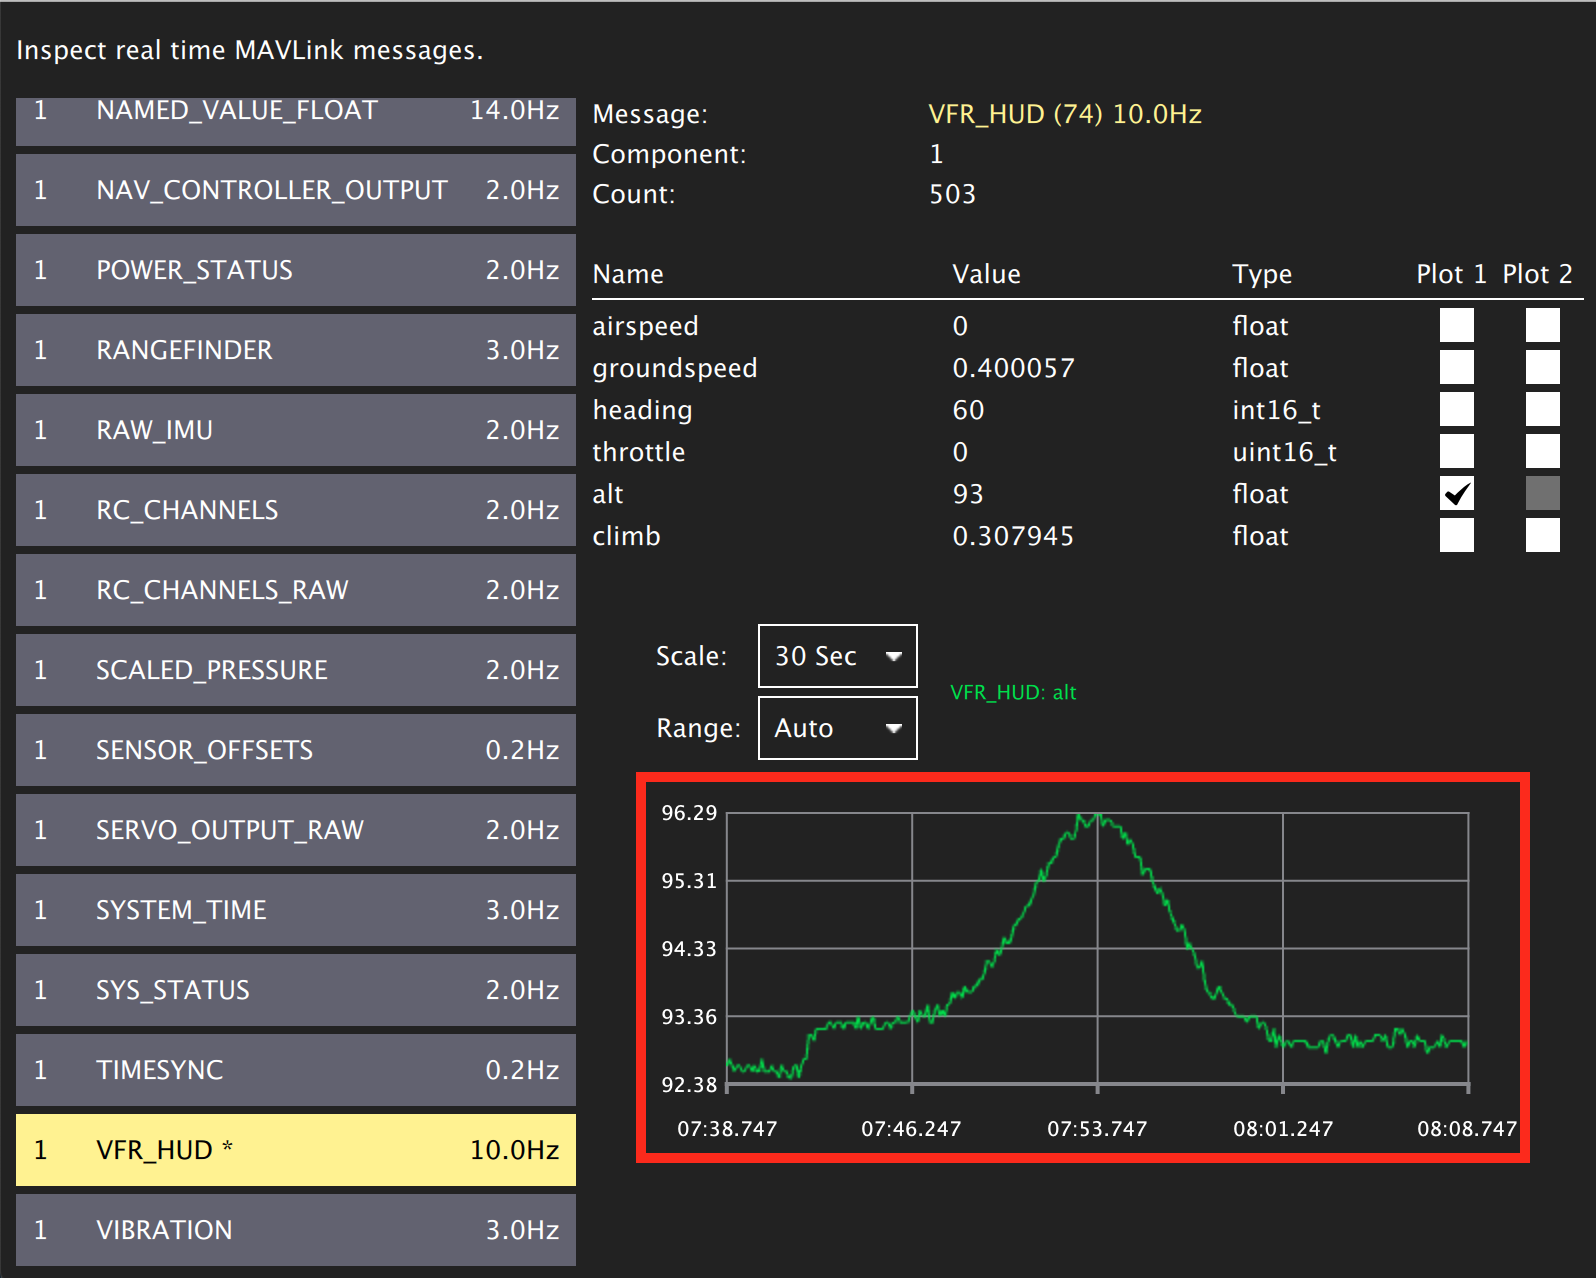Viewport: 1596px width, 1278px height.
Task: Uncheck the alt Plot 1 checkbox
Action: pos(1456,494)
